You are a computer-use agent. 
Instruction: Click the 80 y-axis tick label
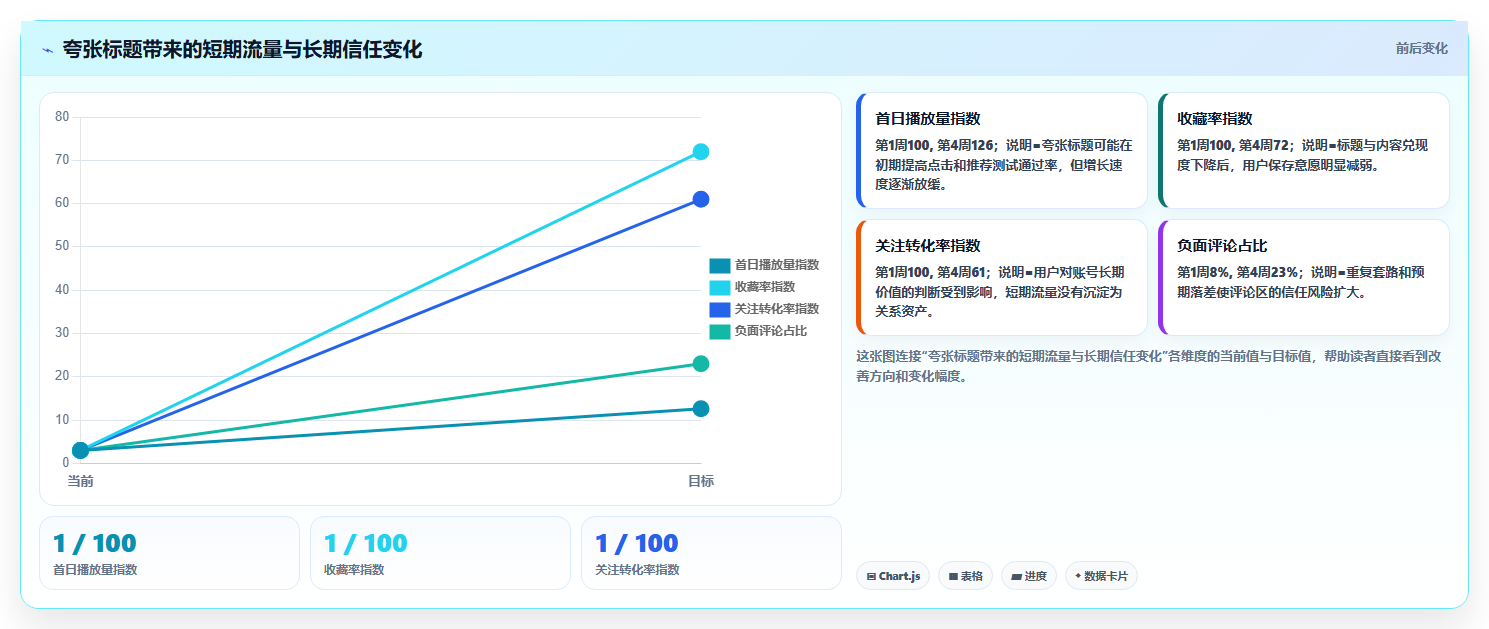click(x=62, y=117)
